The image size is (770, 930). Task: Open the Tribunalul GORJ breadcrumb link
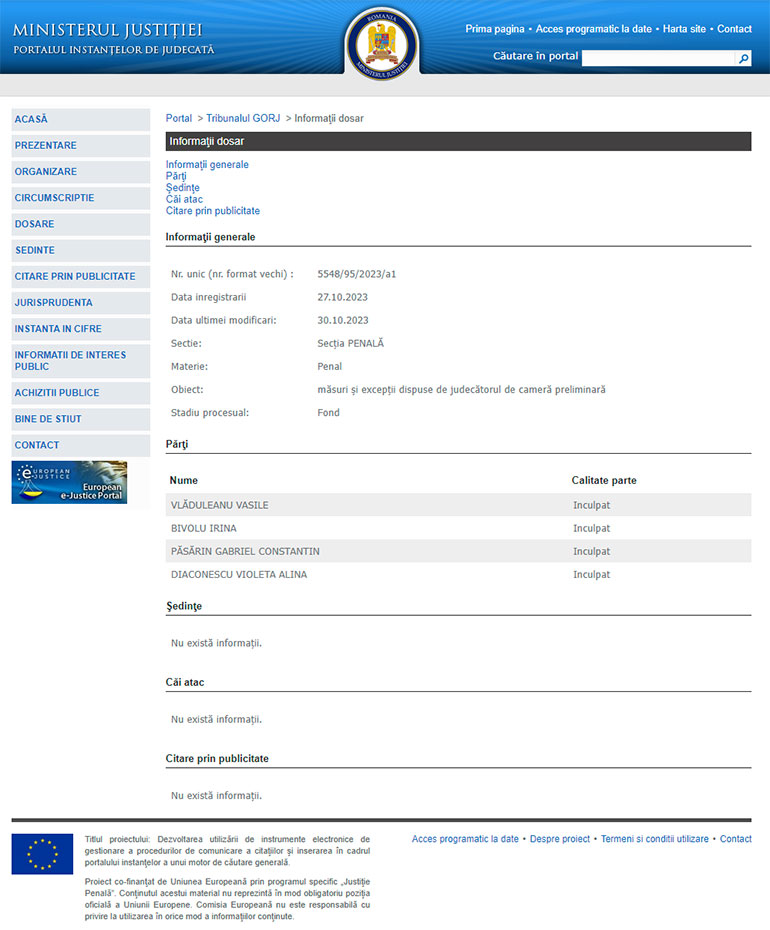coord(243,118)
